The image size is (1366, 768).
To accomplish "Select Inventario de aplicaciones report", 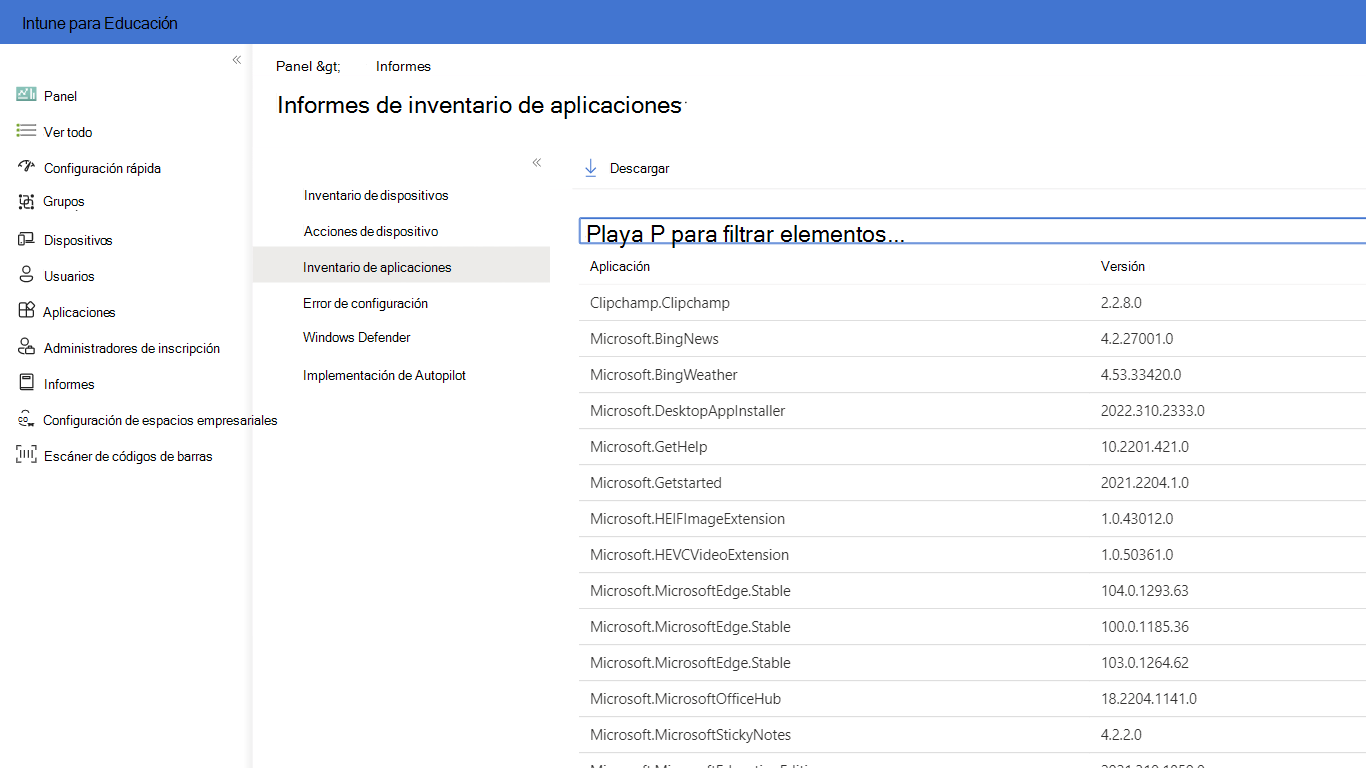I will coord(401,267).
